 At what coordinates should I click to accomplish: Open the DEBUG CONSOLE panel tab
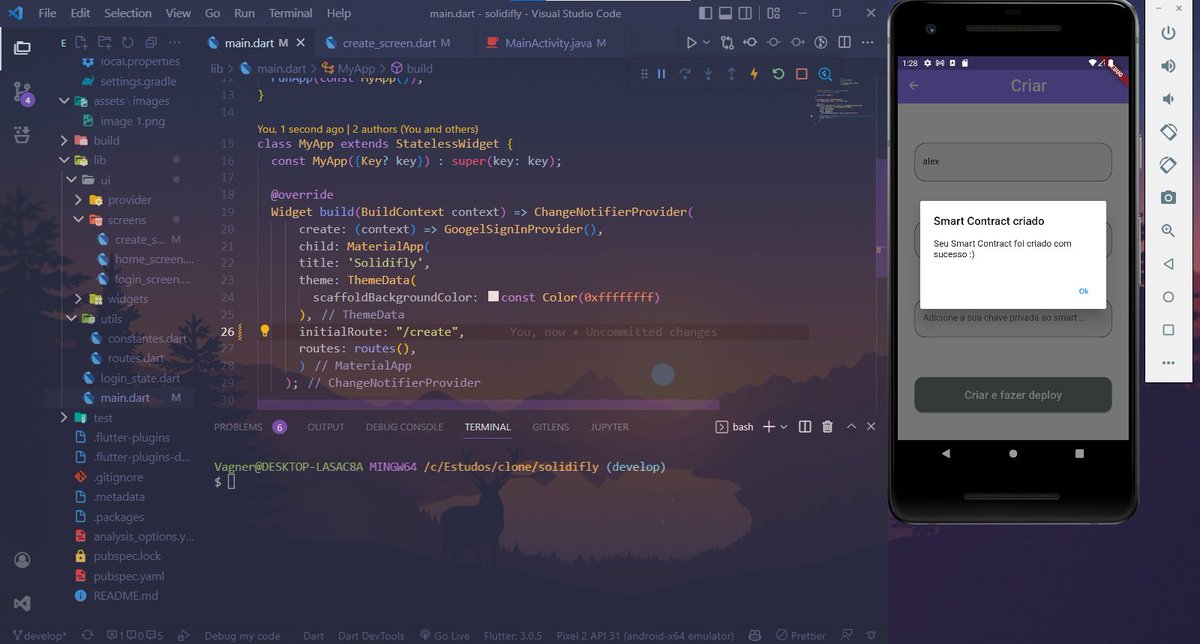(x=404, y=427)
